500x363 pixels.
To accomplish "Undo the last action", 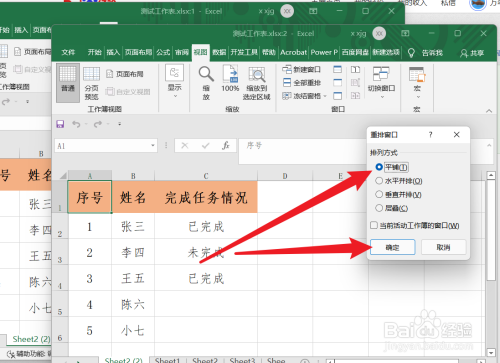I will point(76,124).
